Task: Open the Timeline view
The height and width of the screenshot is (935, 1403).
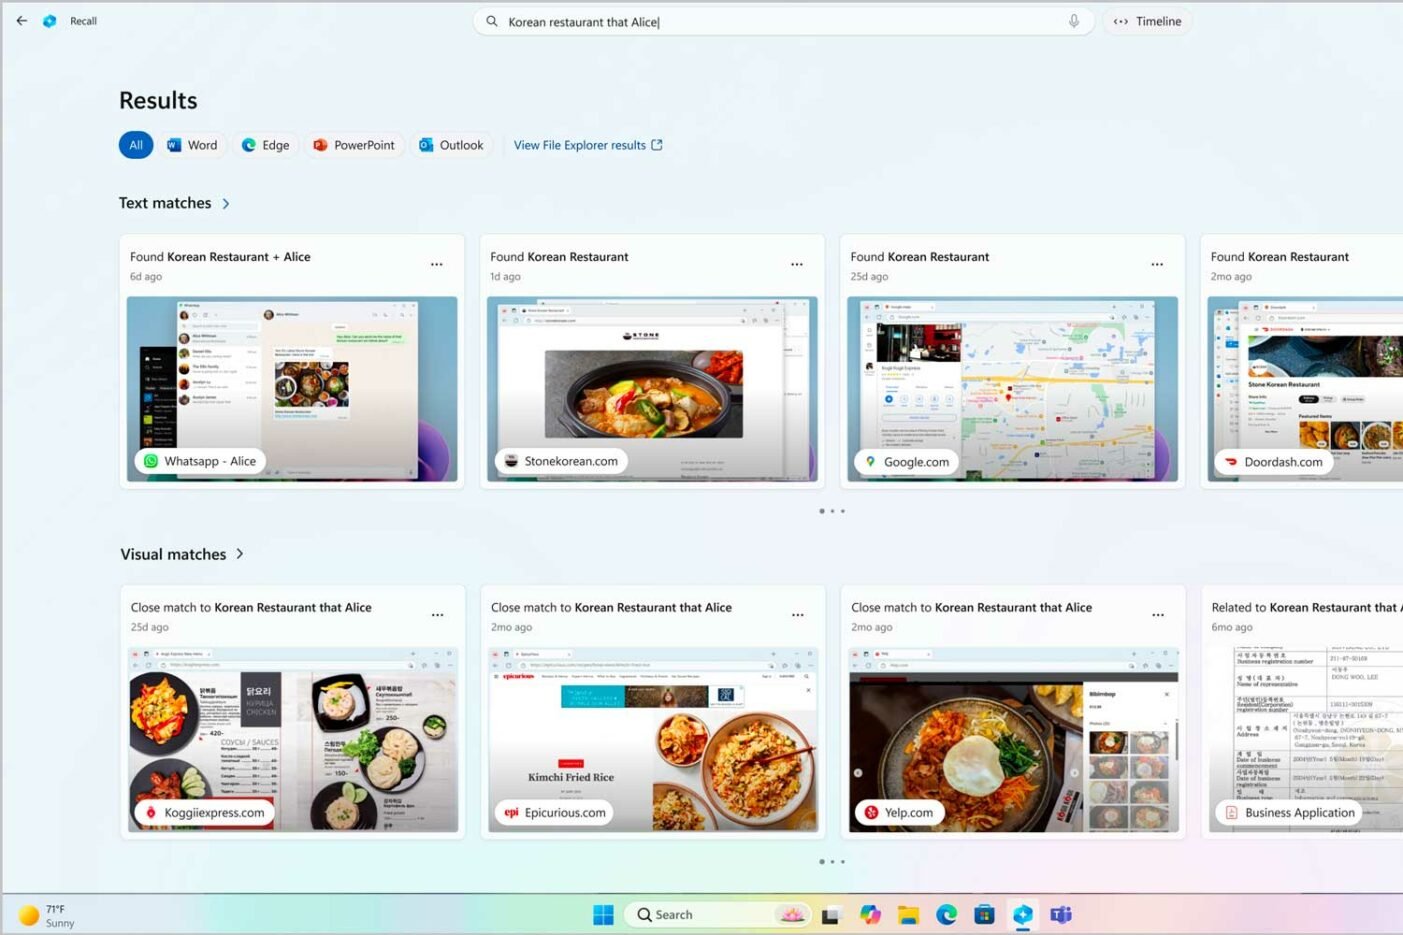Action: 1147,21
